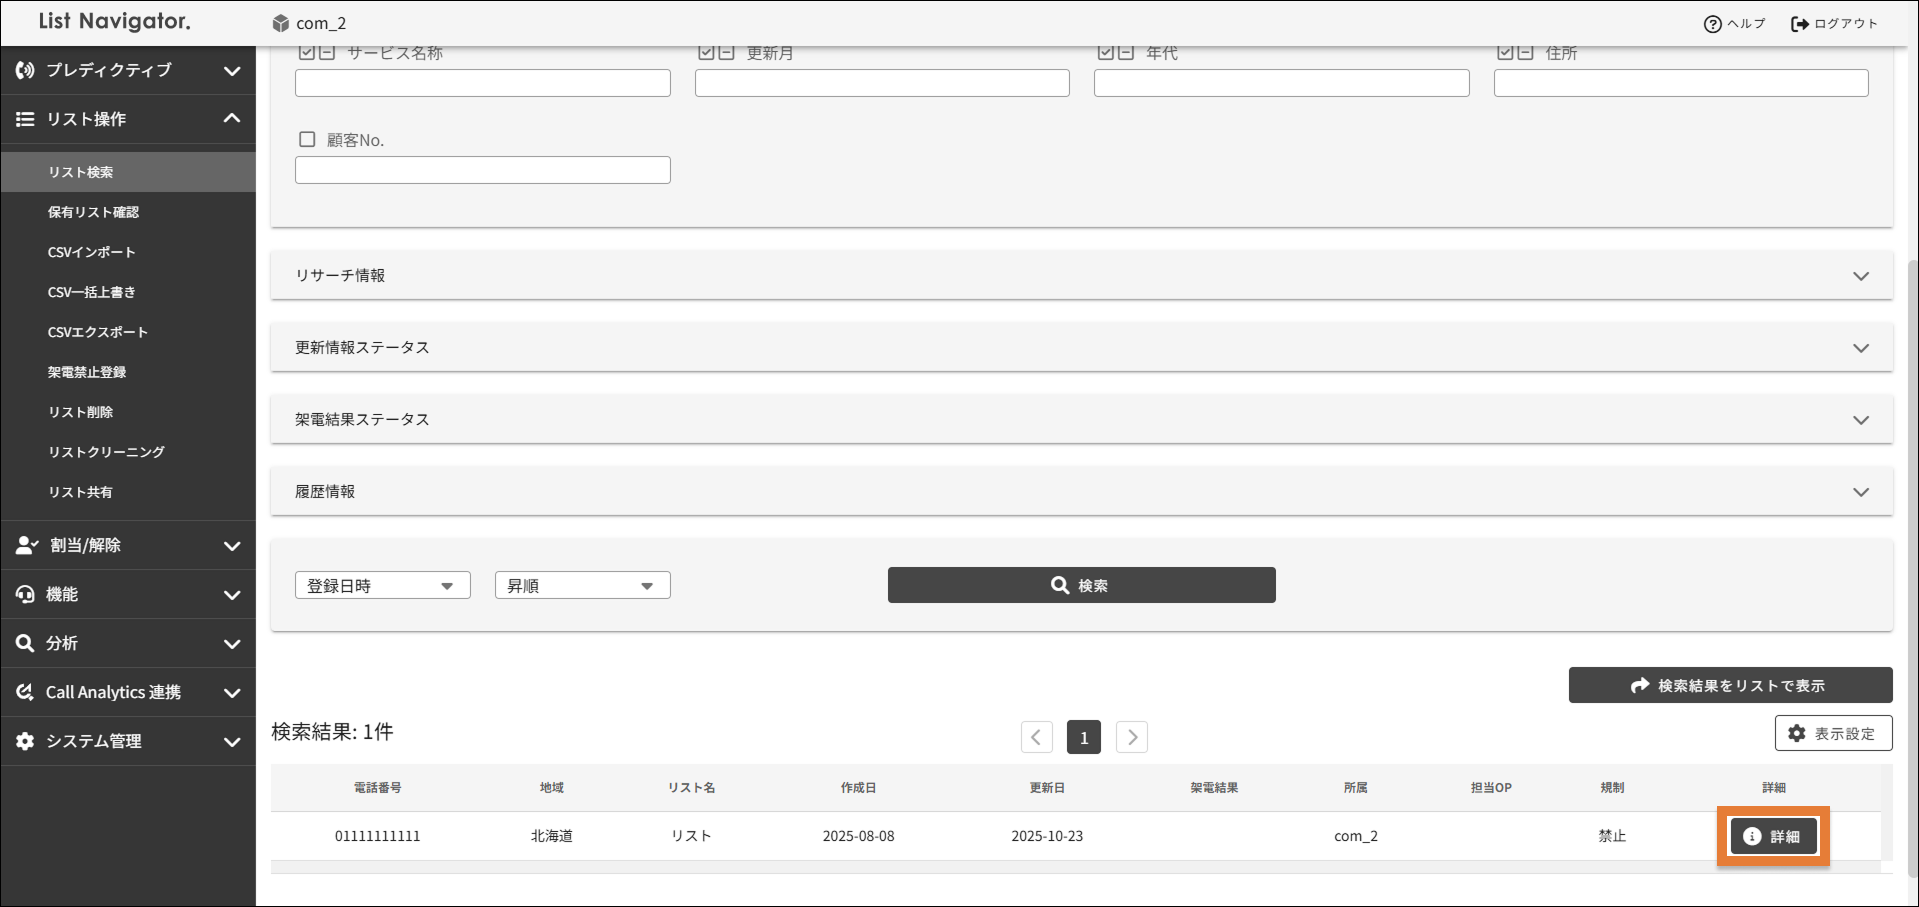The height and width of the screenshot is (907, 1919).
Task: Open the 昇順 sort order dropdown
Action: [x=582, y=585]
